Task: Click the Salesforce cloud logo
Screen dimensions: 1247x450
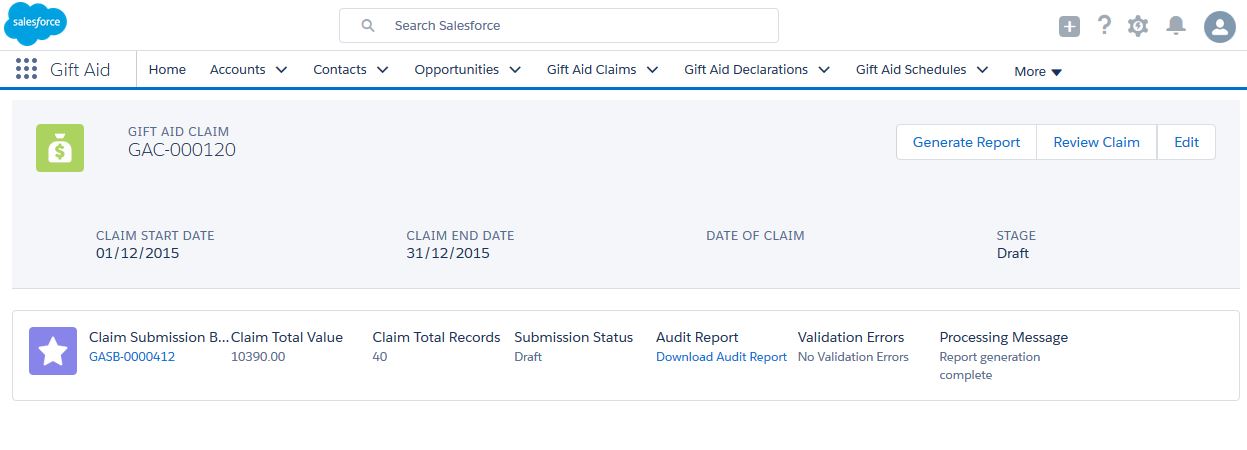Action: [36, 24]
